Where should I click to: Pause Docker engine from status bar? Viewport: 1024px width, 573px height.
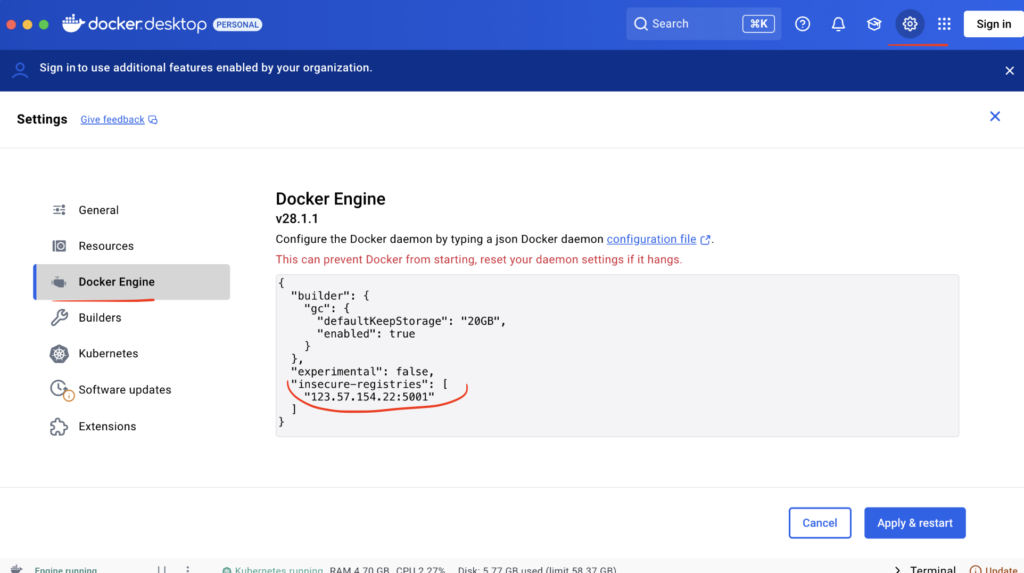[161, 569]
